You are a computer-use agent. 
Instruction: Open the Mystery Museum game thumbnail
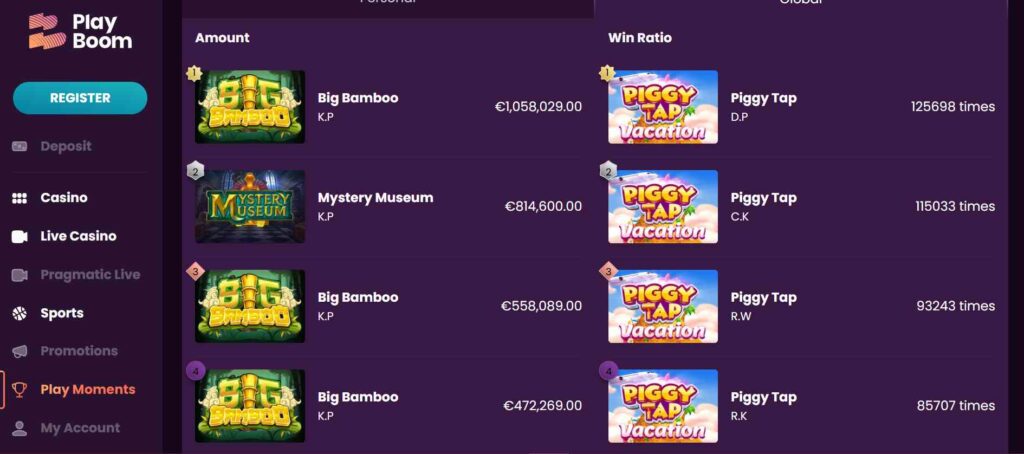[x=250, y=207]
